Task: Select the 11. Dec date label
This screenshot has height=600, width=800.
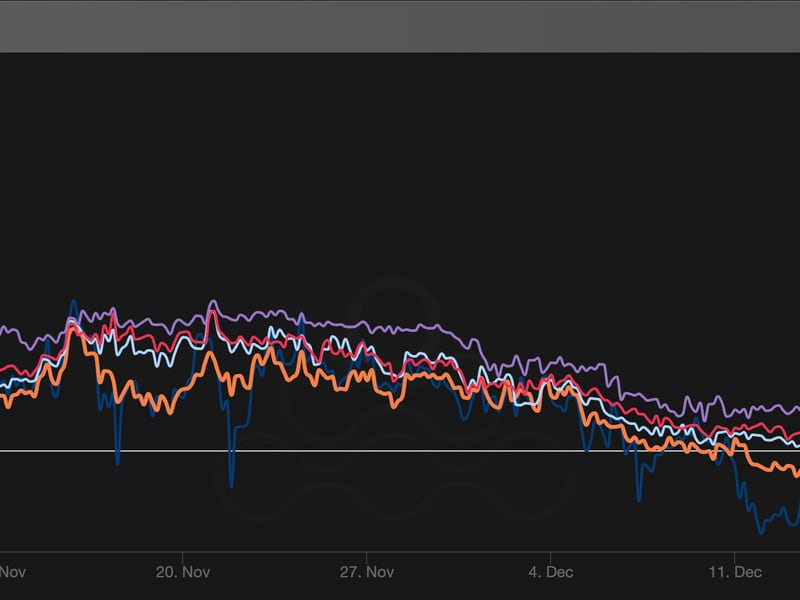Action: pos(734,572)
